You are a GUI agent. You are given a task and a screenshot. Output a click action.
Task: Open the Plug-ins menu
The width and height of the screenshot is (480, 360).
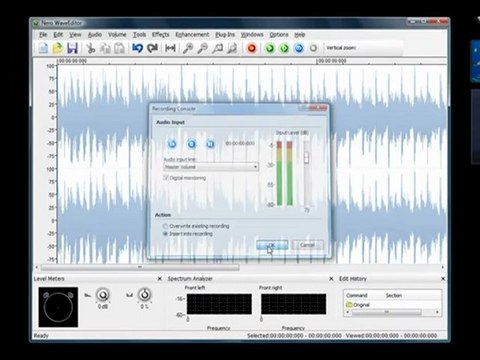225,34
